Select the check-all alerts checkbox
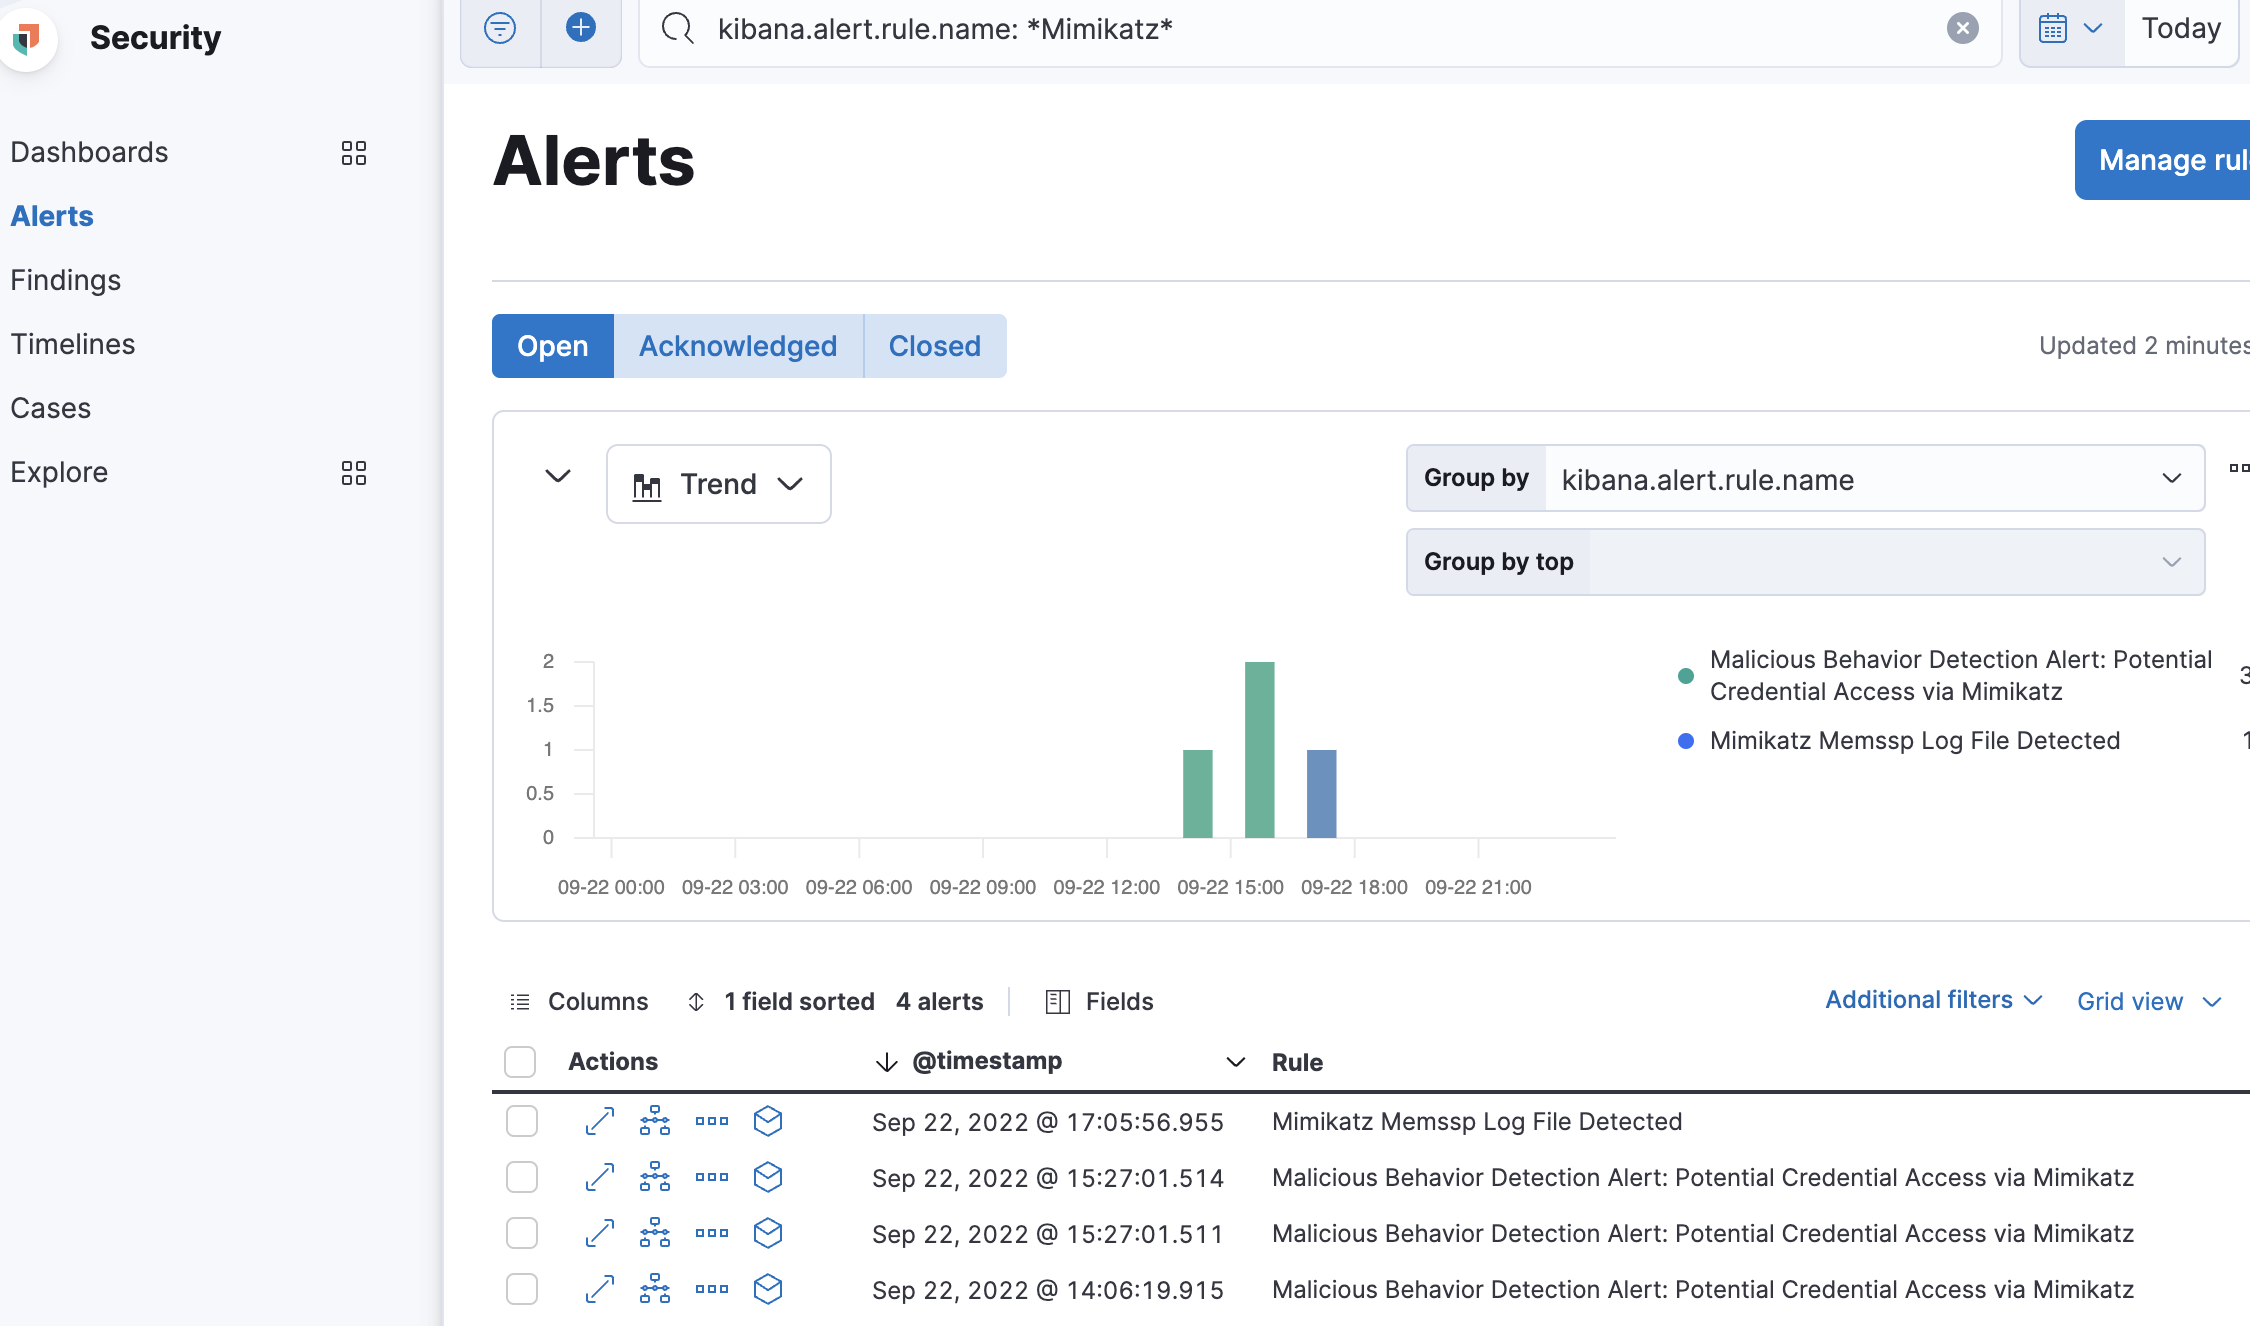The width and height of the screenshot is (2250, 1326). pyautogui.click(x=520, y=1061)
